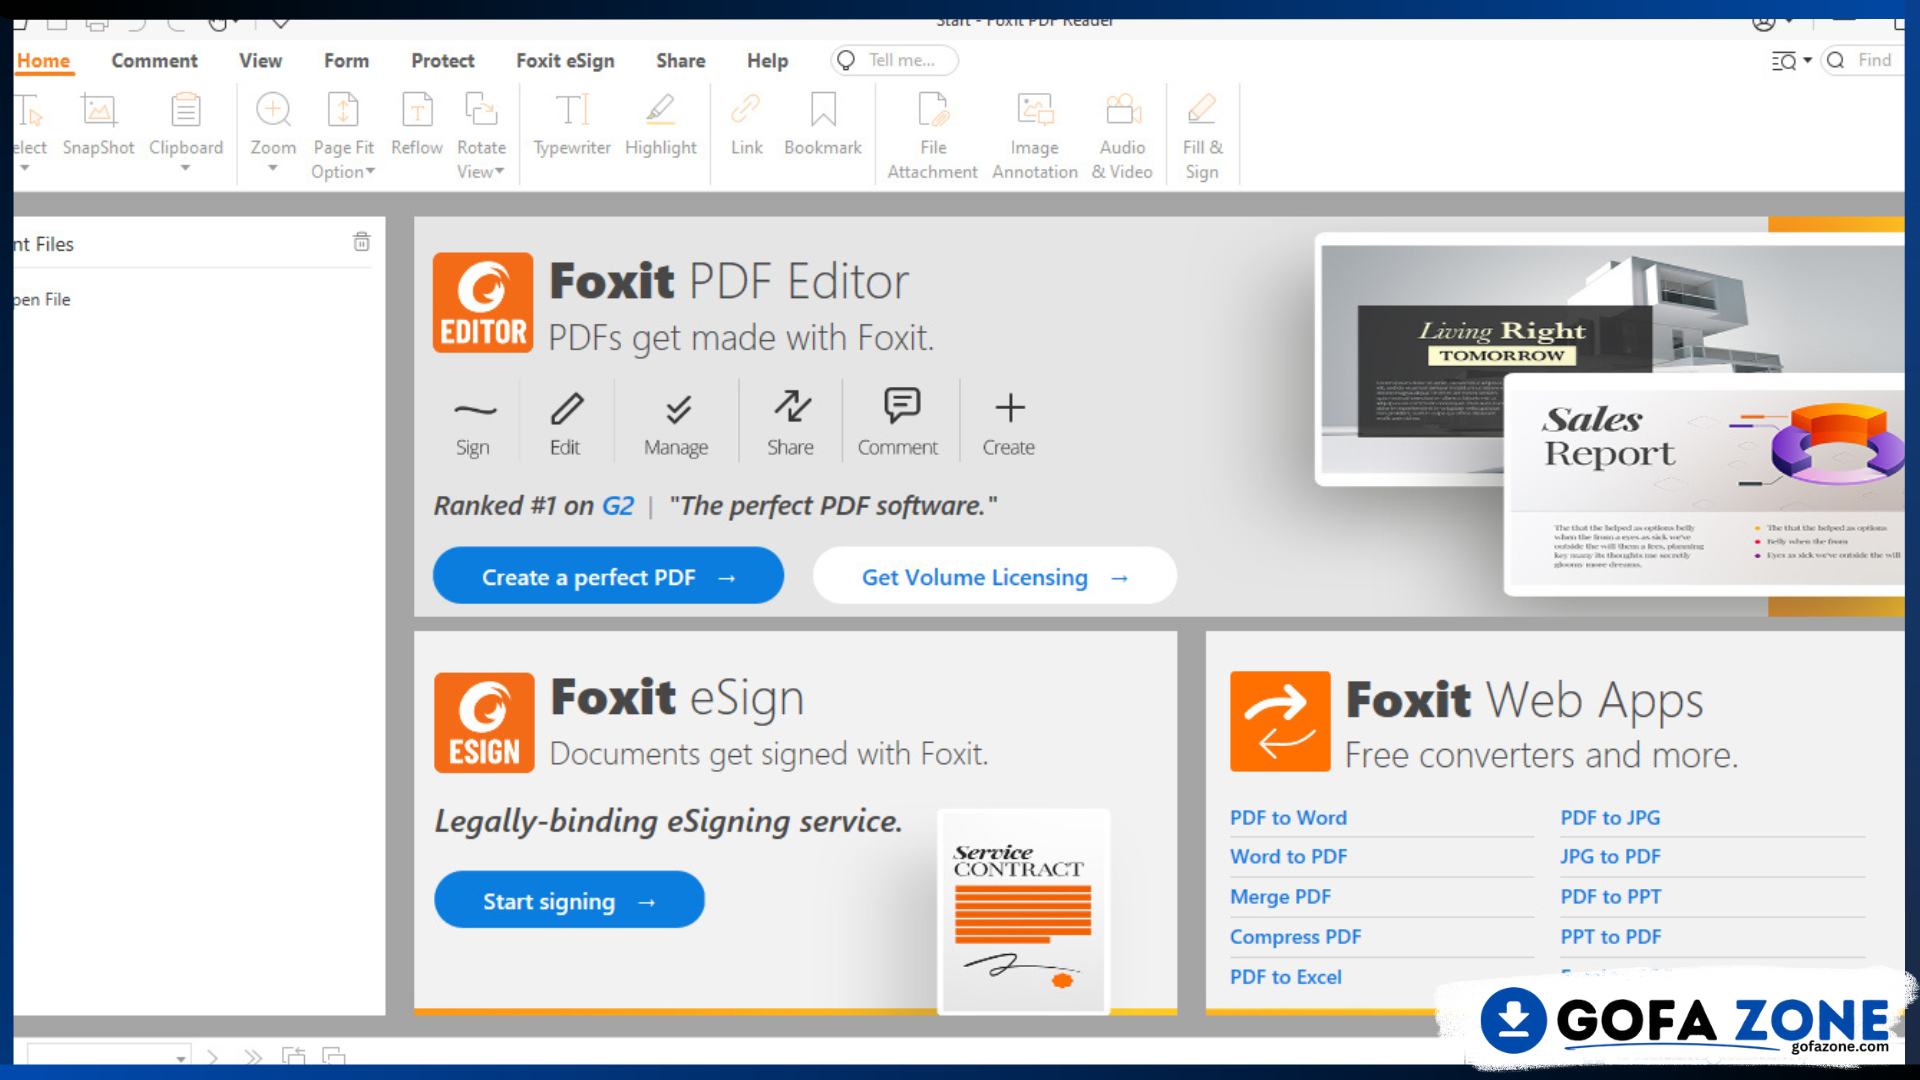Screen dimensions: 1920x1080
Task: Open page number dropdown in status bar
Action: point(181,1058)
